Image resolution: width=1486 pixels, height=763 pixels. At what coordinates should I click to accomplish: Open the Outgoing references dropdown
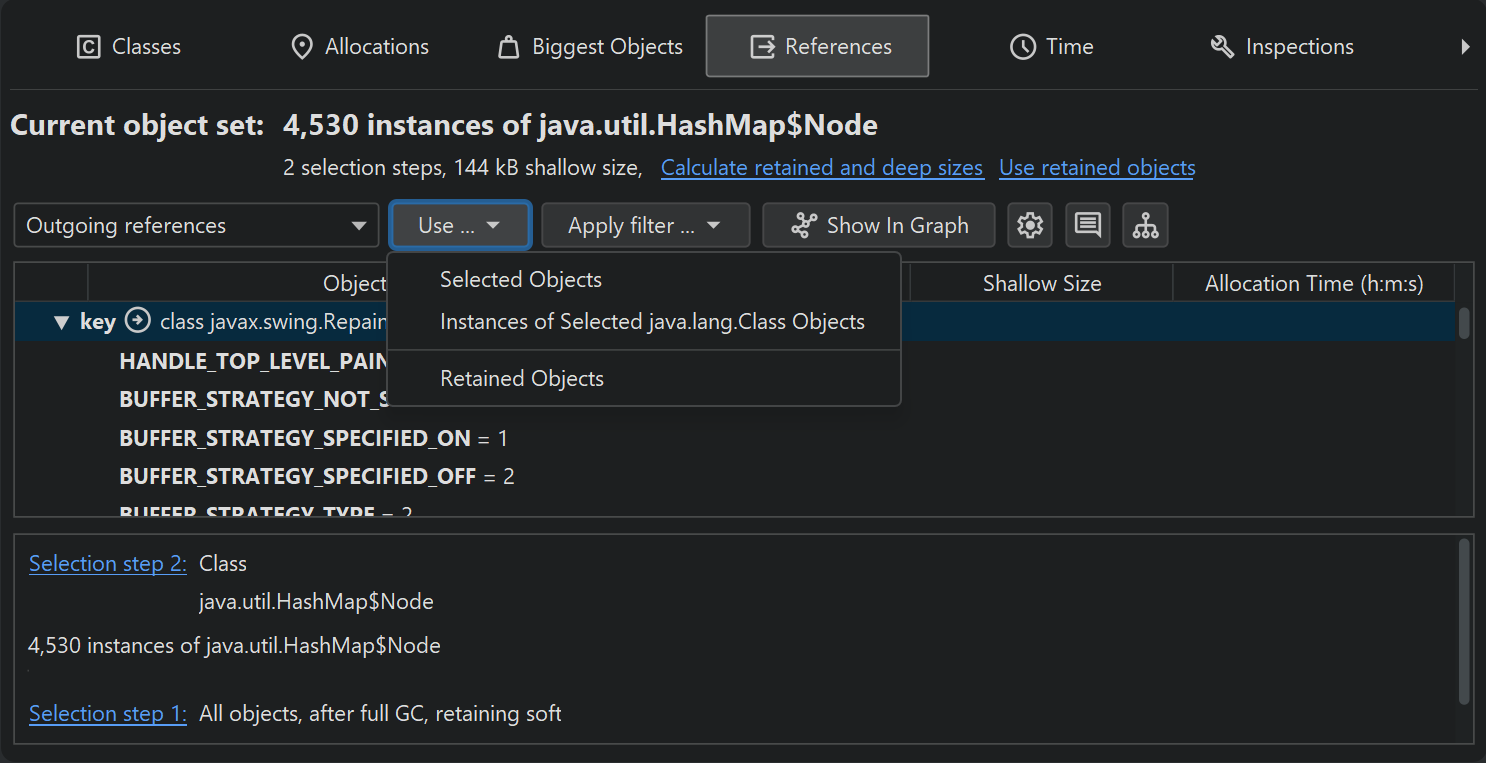point(196,226)
